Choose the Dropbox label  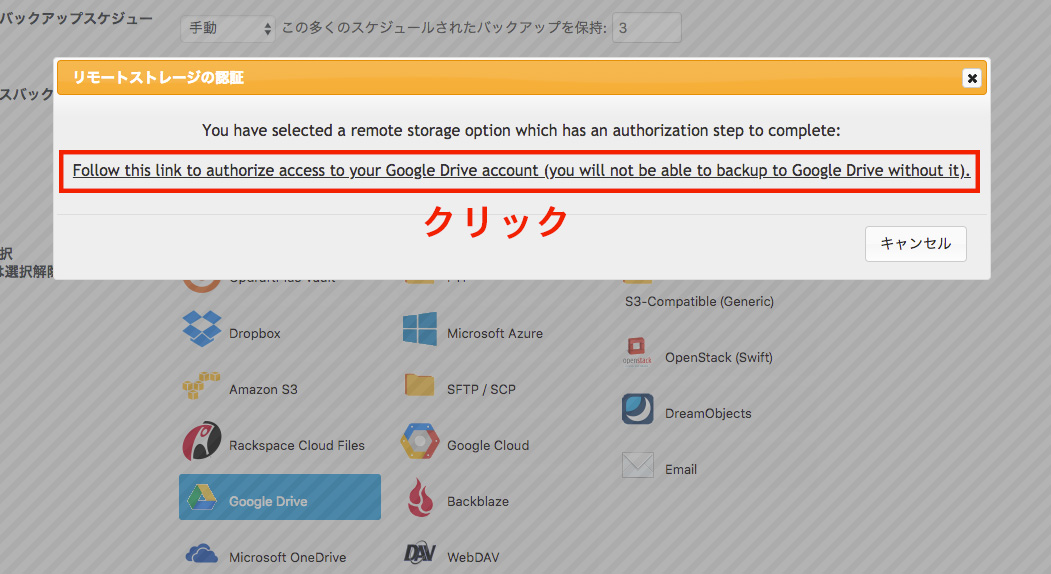(255, 333)
